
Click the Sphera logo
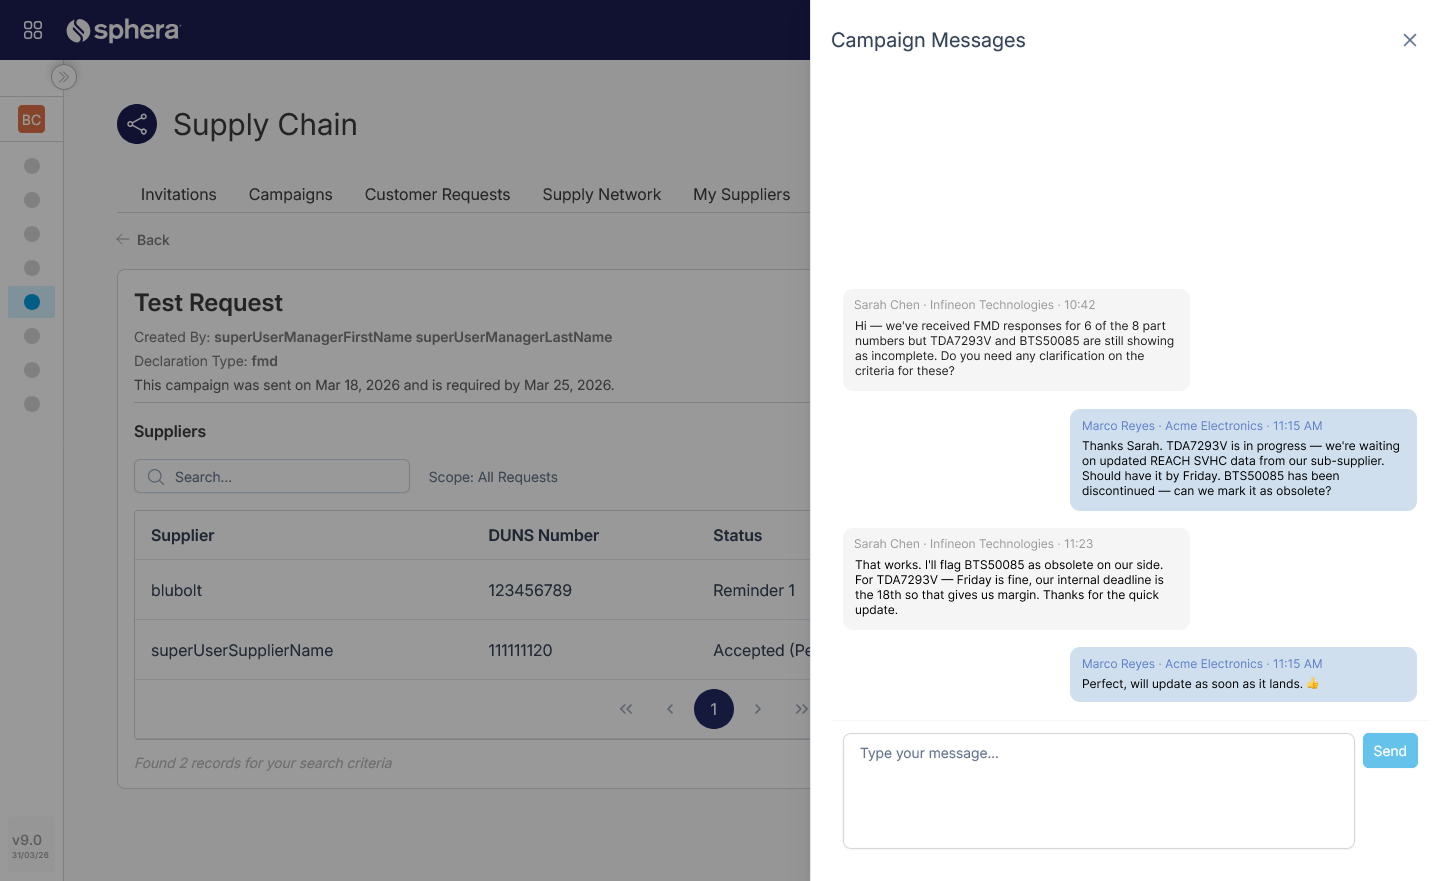point(122,30)
